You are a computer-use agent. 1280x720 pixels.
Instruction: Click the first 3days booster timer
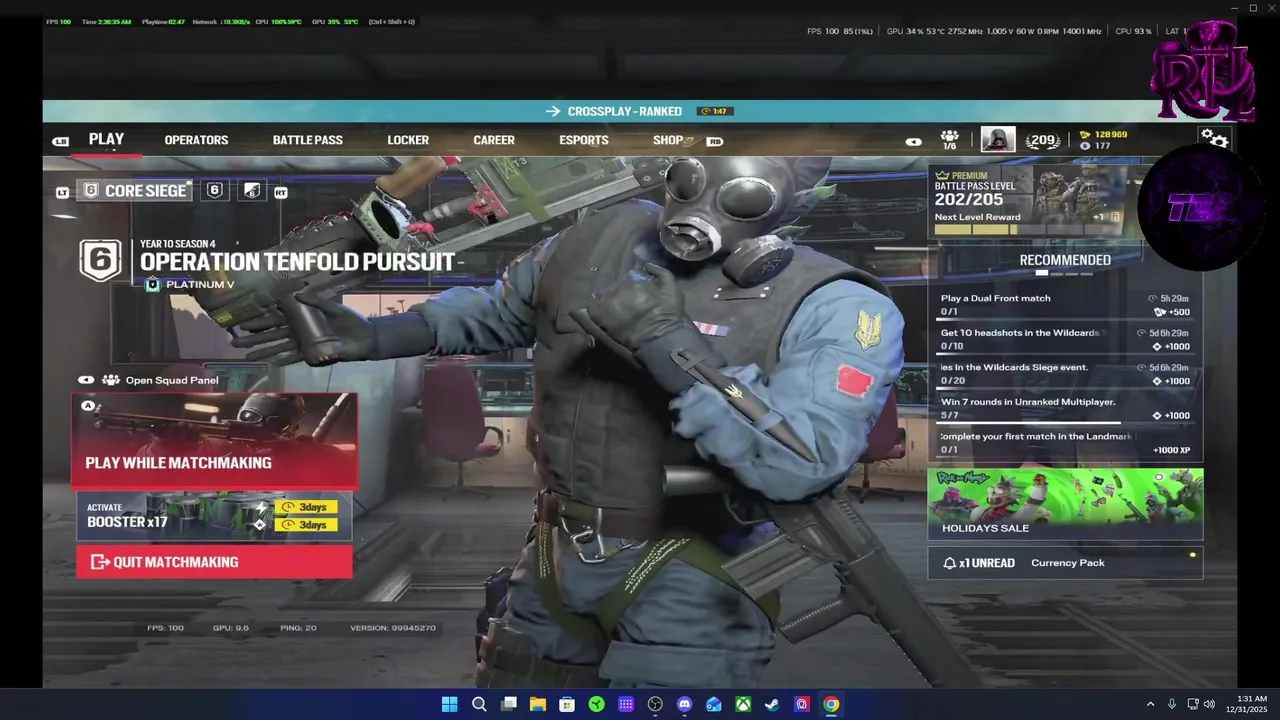click(x=306, y=507)
